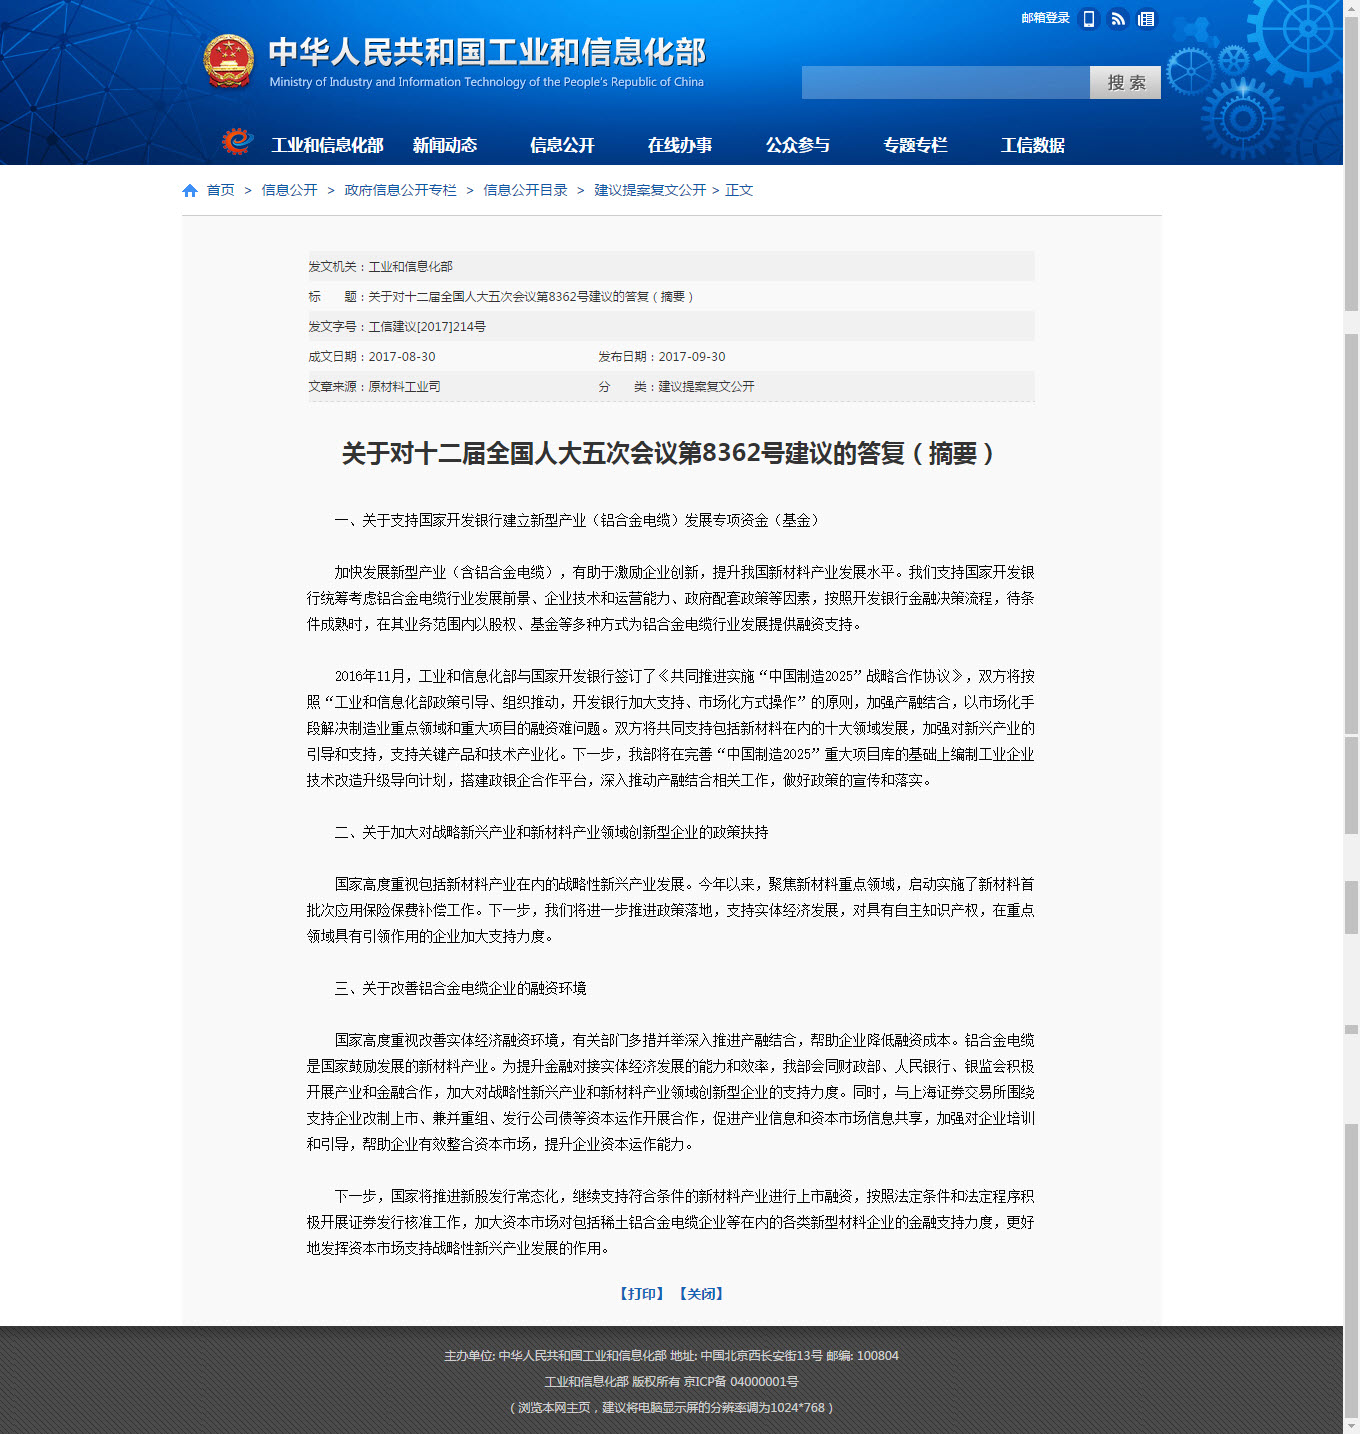1360x1434 pixels.
Task: Click the 发文机关 工业和信息化部 row
Action: tap(671, 267)
